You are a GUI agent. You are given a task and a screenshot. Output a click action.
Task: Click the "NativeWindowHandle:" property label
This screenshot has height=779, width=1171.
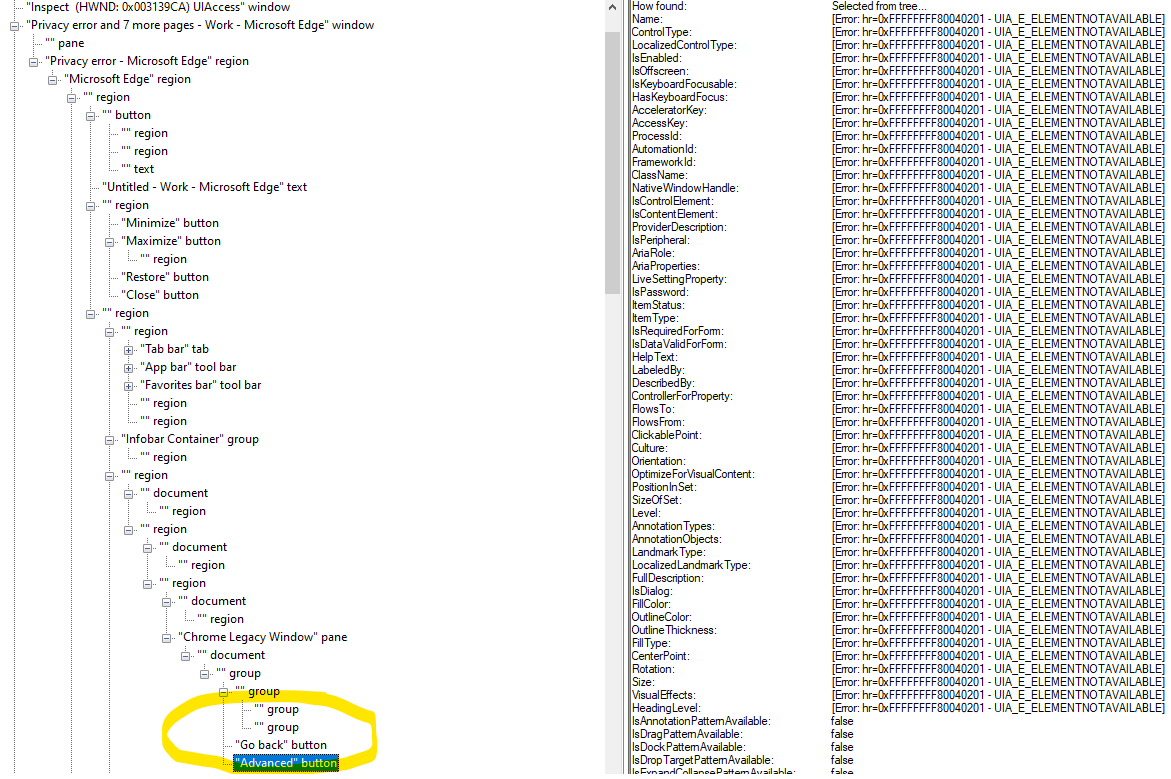(685, 188)
